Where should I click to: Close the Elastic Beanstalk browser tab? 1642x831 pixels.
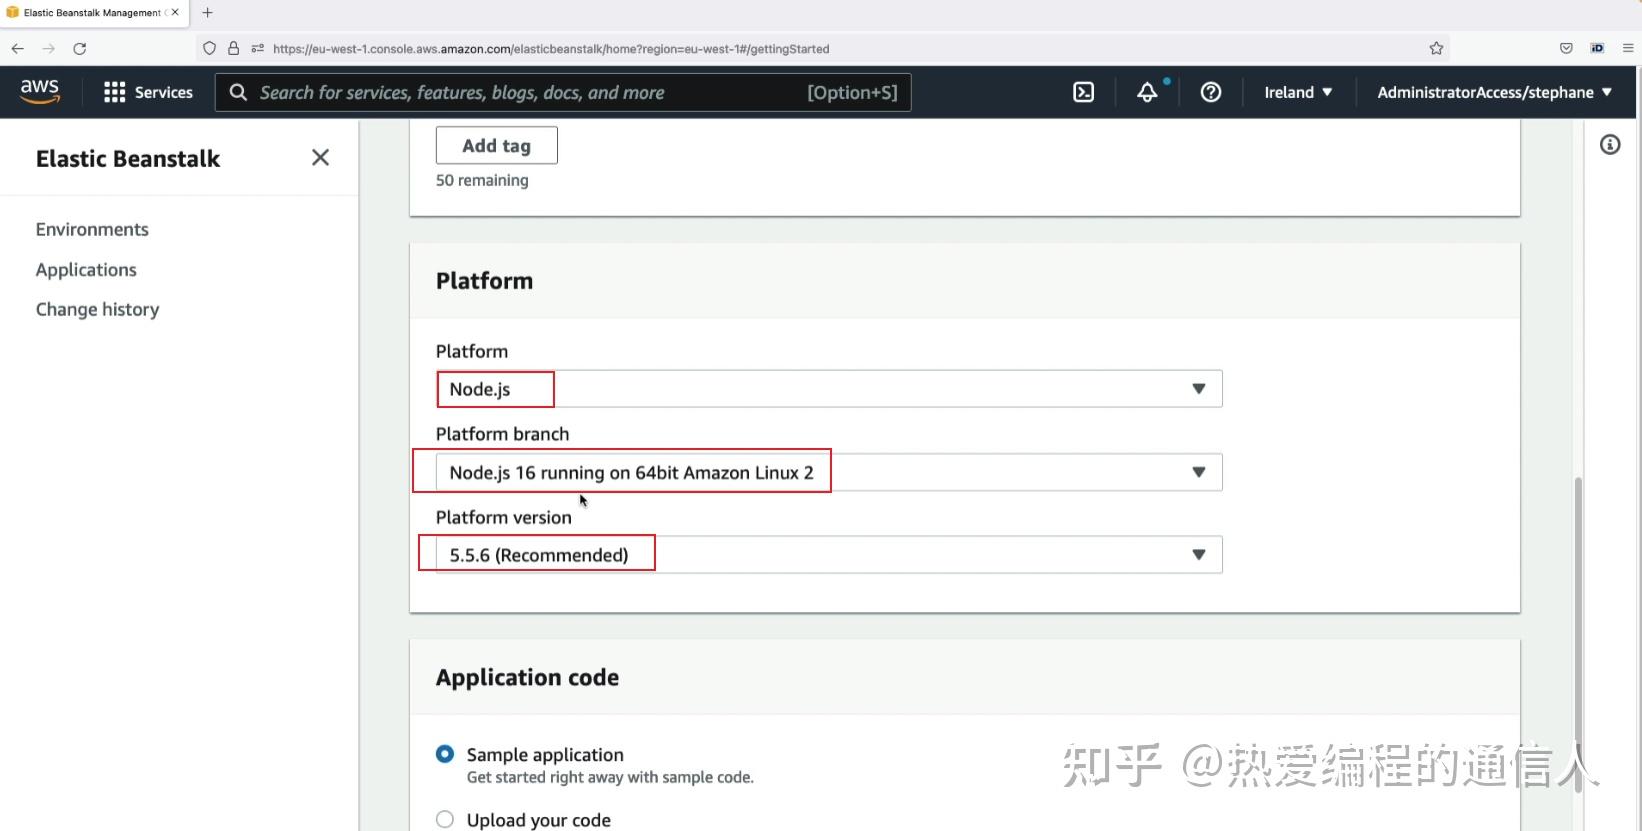coord(175,13)
